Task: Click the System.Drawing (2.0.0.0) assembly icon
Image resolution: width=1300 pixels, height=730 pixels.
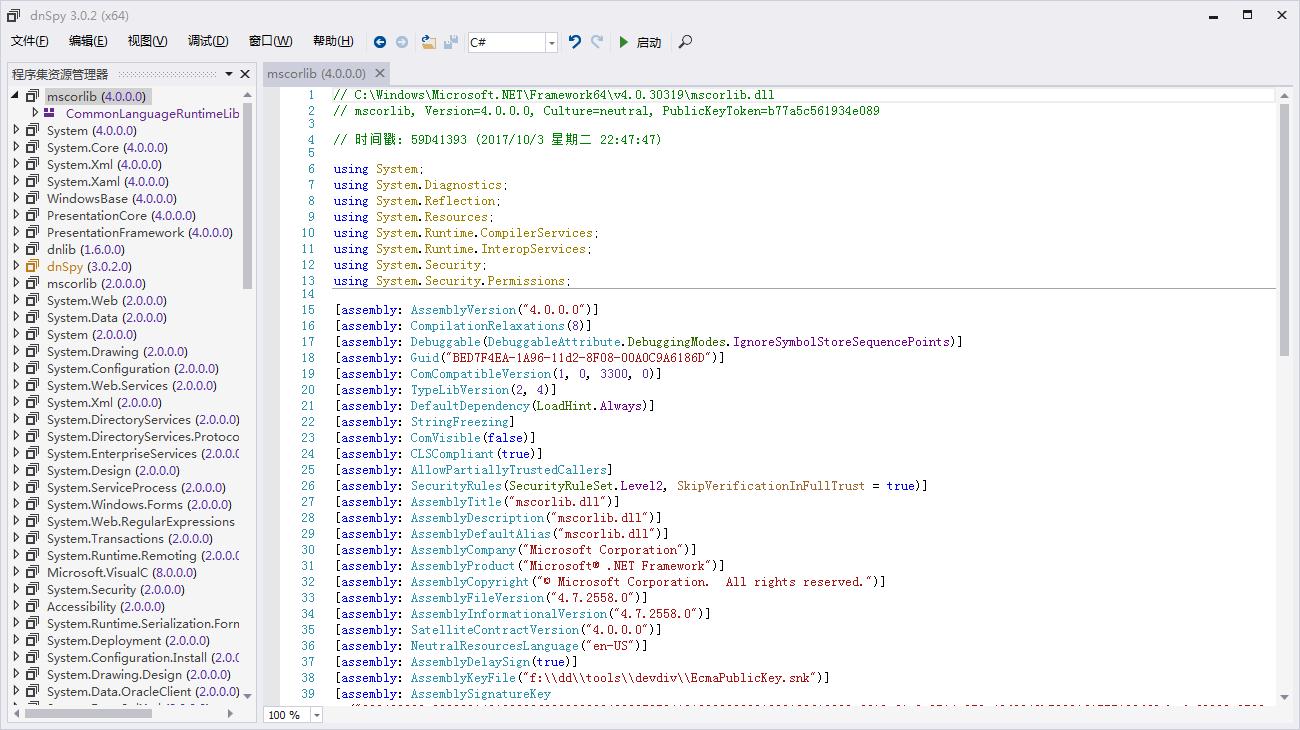Action: [x=32, y=351]
